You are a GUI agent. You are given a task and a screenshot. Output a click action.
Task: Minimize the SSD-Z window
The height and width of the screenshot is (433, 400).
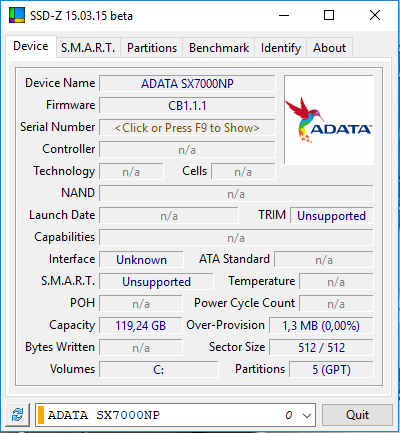[x=284, y=15]
